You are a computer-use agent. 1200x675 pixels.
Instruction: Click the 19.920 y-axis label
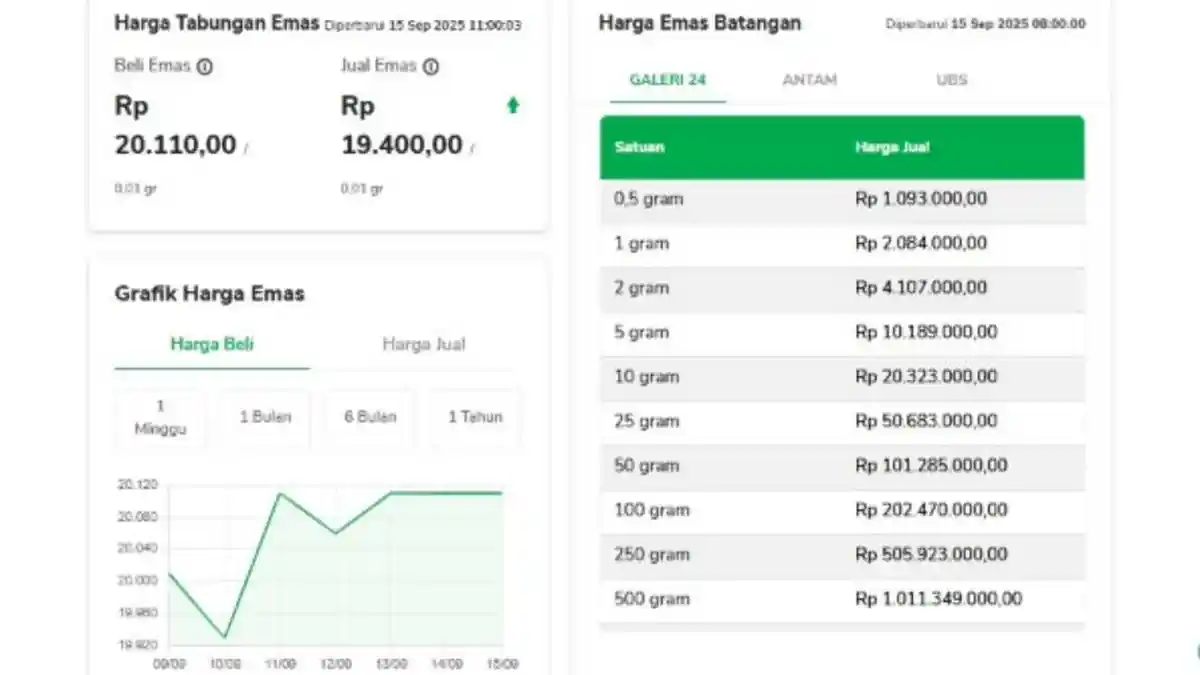point(138,644)
